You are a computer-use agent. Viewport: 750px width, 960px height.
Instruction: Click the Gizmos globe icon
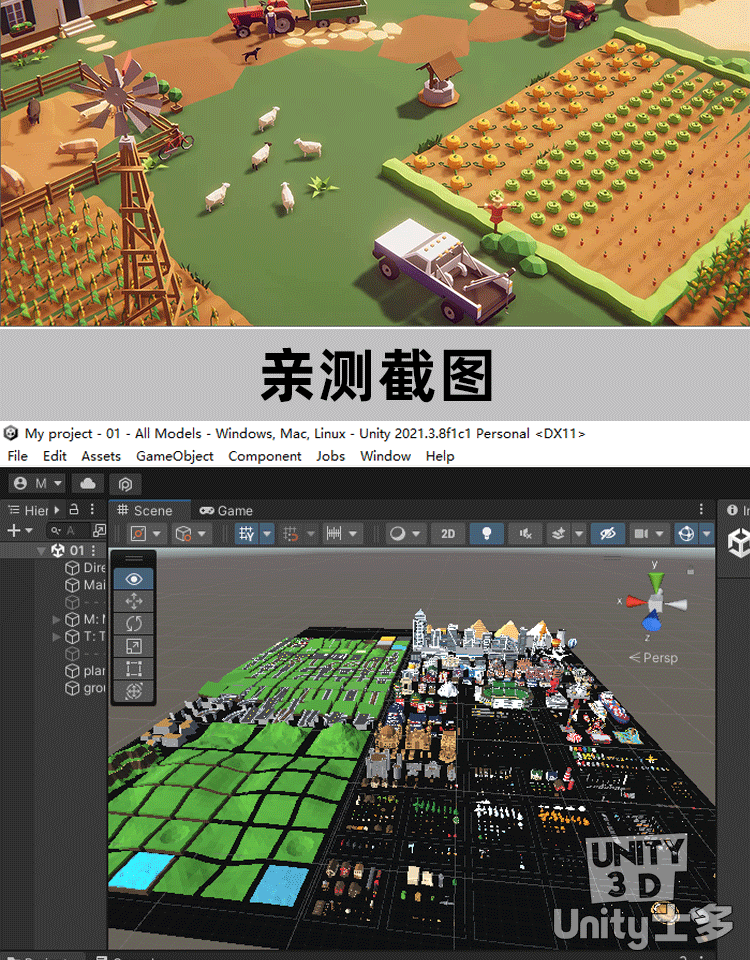click(x=686, y=534)
